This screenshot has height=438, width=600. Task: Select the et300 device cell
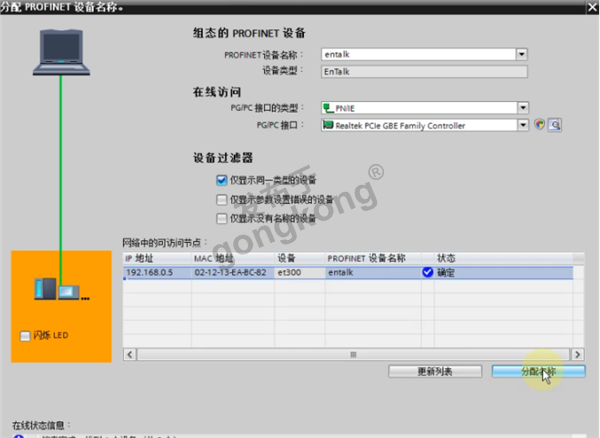[300, 272]
